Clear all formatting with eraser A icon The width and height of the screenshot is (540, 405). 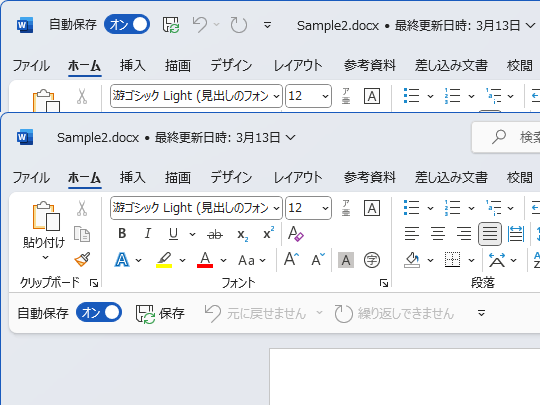(x=295, y=234)
